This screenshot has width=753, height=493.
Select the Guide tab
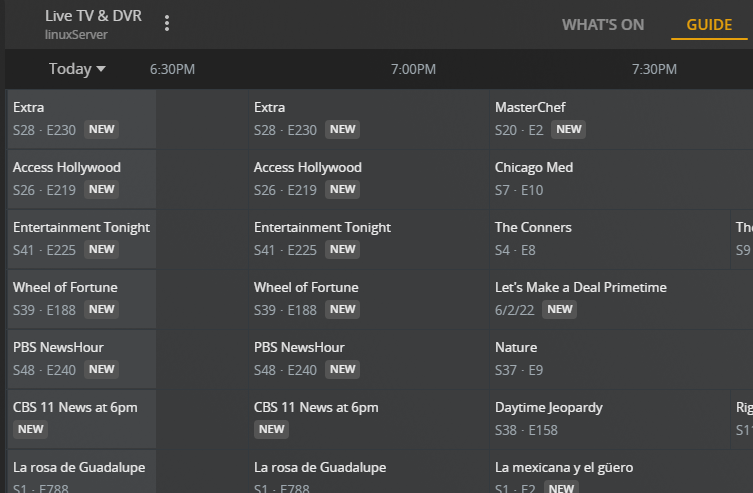pyautogui.click(x=709, y=25)
